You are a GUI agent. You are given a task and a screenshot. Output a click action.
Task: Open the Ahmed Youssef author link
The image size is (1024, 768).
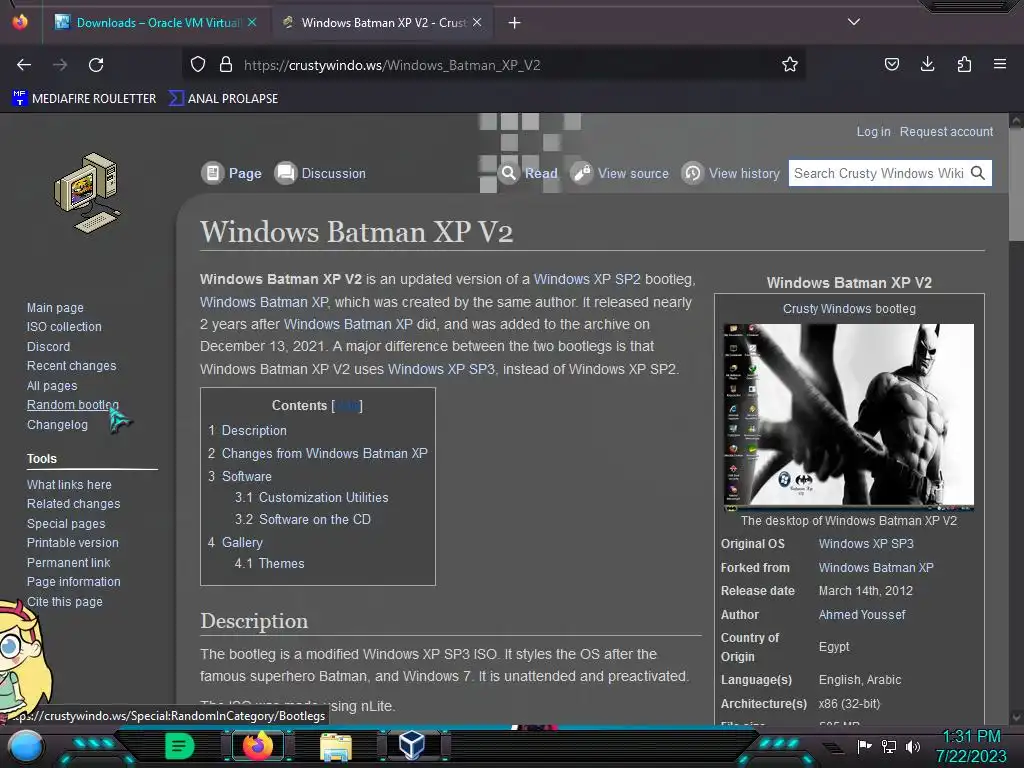[x=862, y=615]
